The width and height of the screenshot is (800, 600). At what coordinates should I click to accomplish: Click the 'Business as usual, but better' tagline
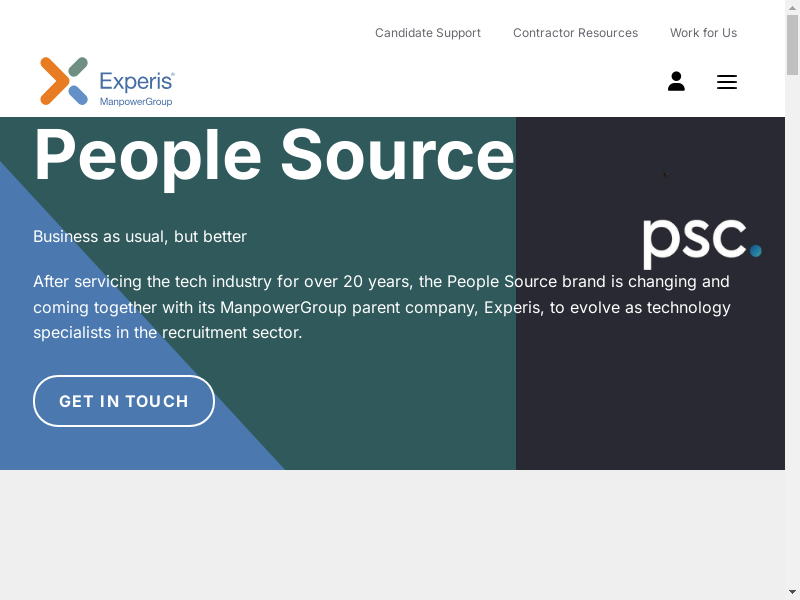point(140,237)
